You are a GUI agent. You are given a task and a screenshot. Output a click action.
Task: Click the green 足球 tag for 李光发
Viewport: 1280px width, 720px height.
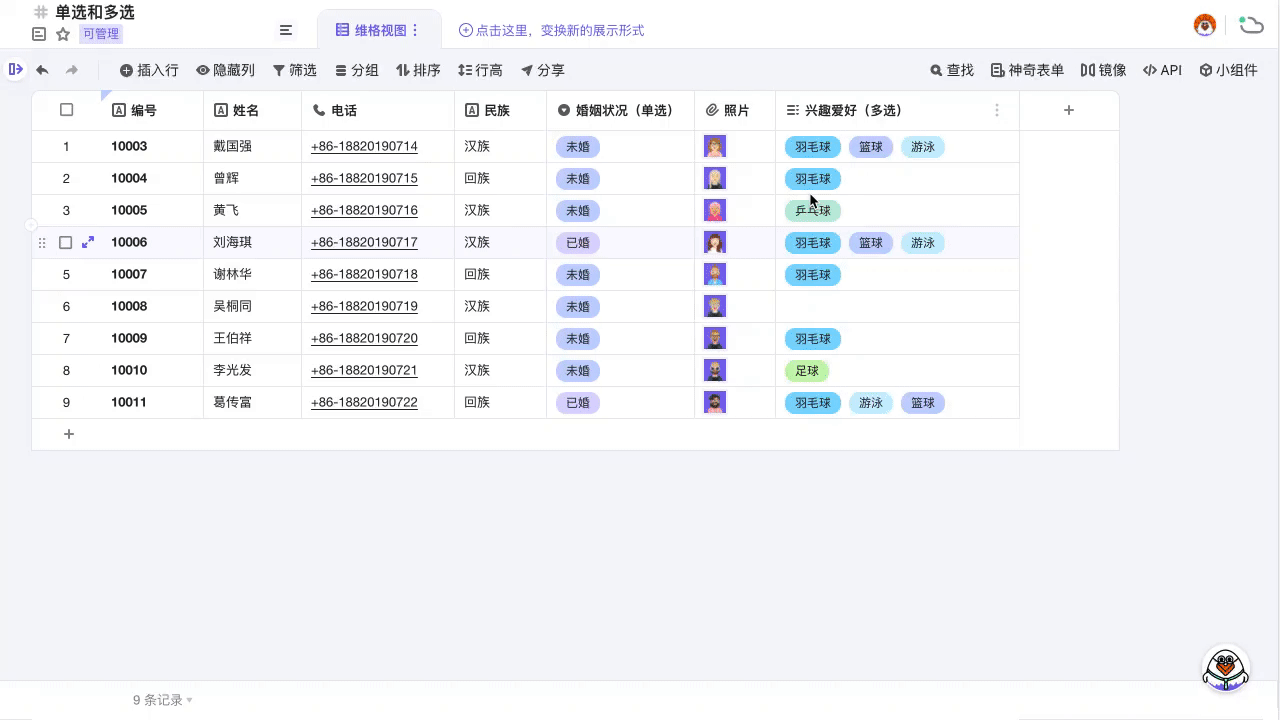[806, 371]
